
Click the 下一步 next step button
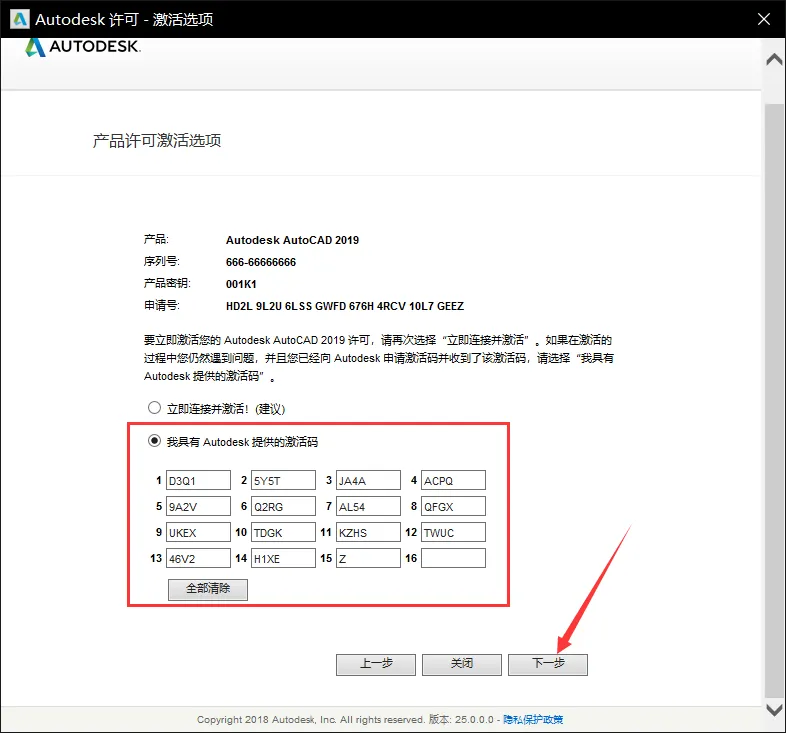click(548, 665)
